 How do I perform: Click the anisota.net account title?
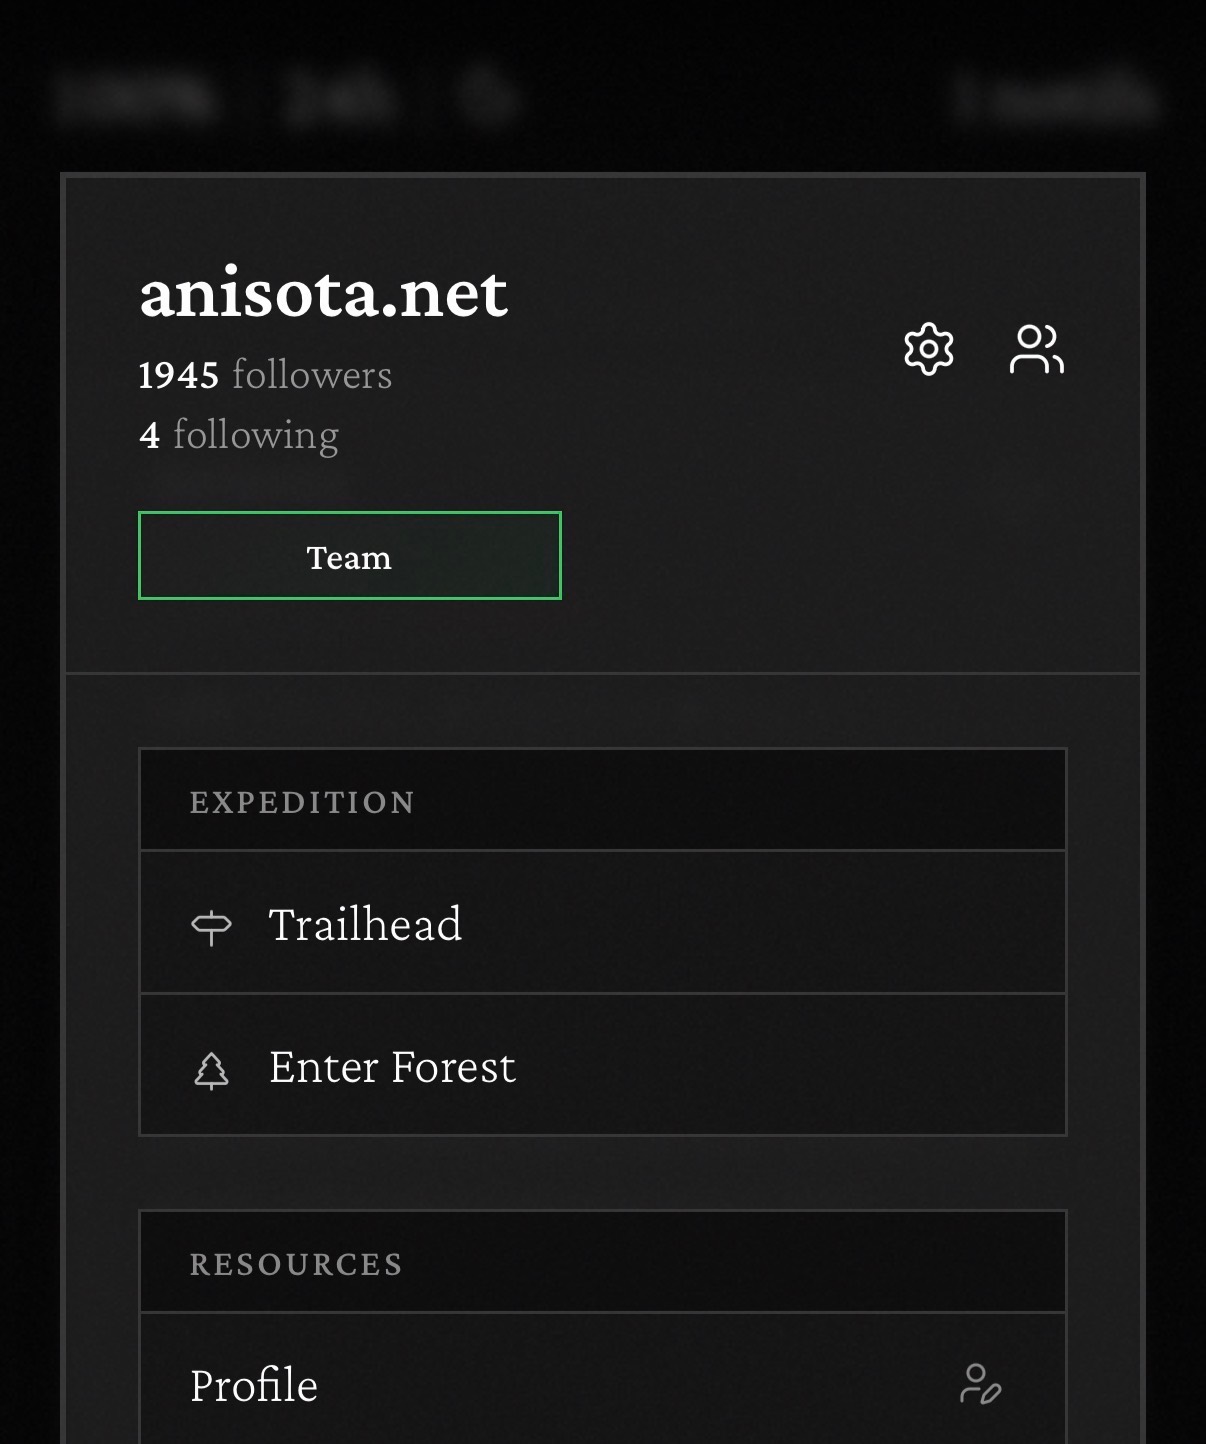click(323, 292)
